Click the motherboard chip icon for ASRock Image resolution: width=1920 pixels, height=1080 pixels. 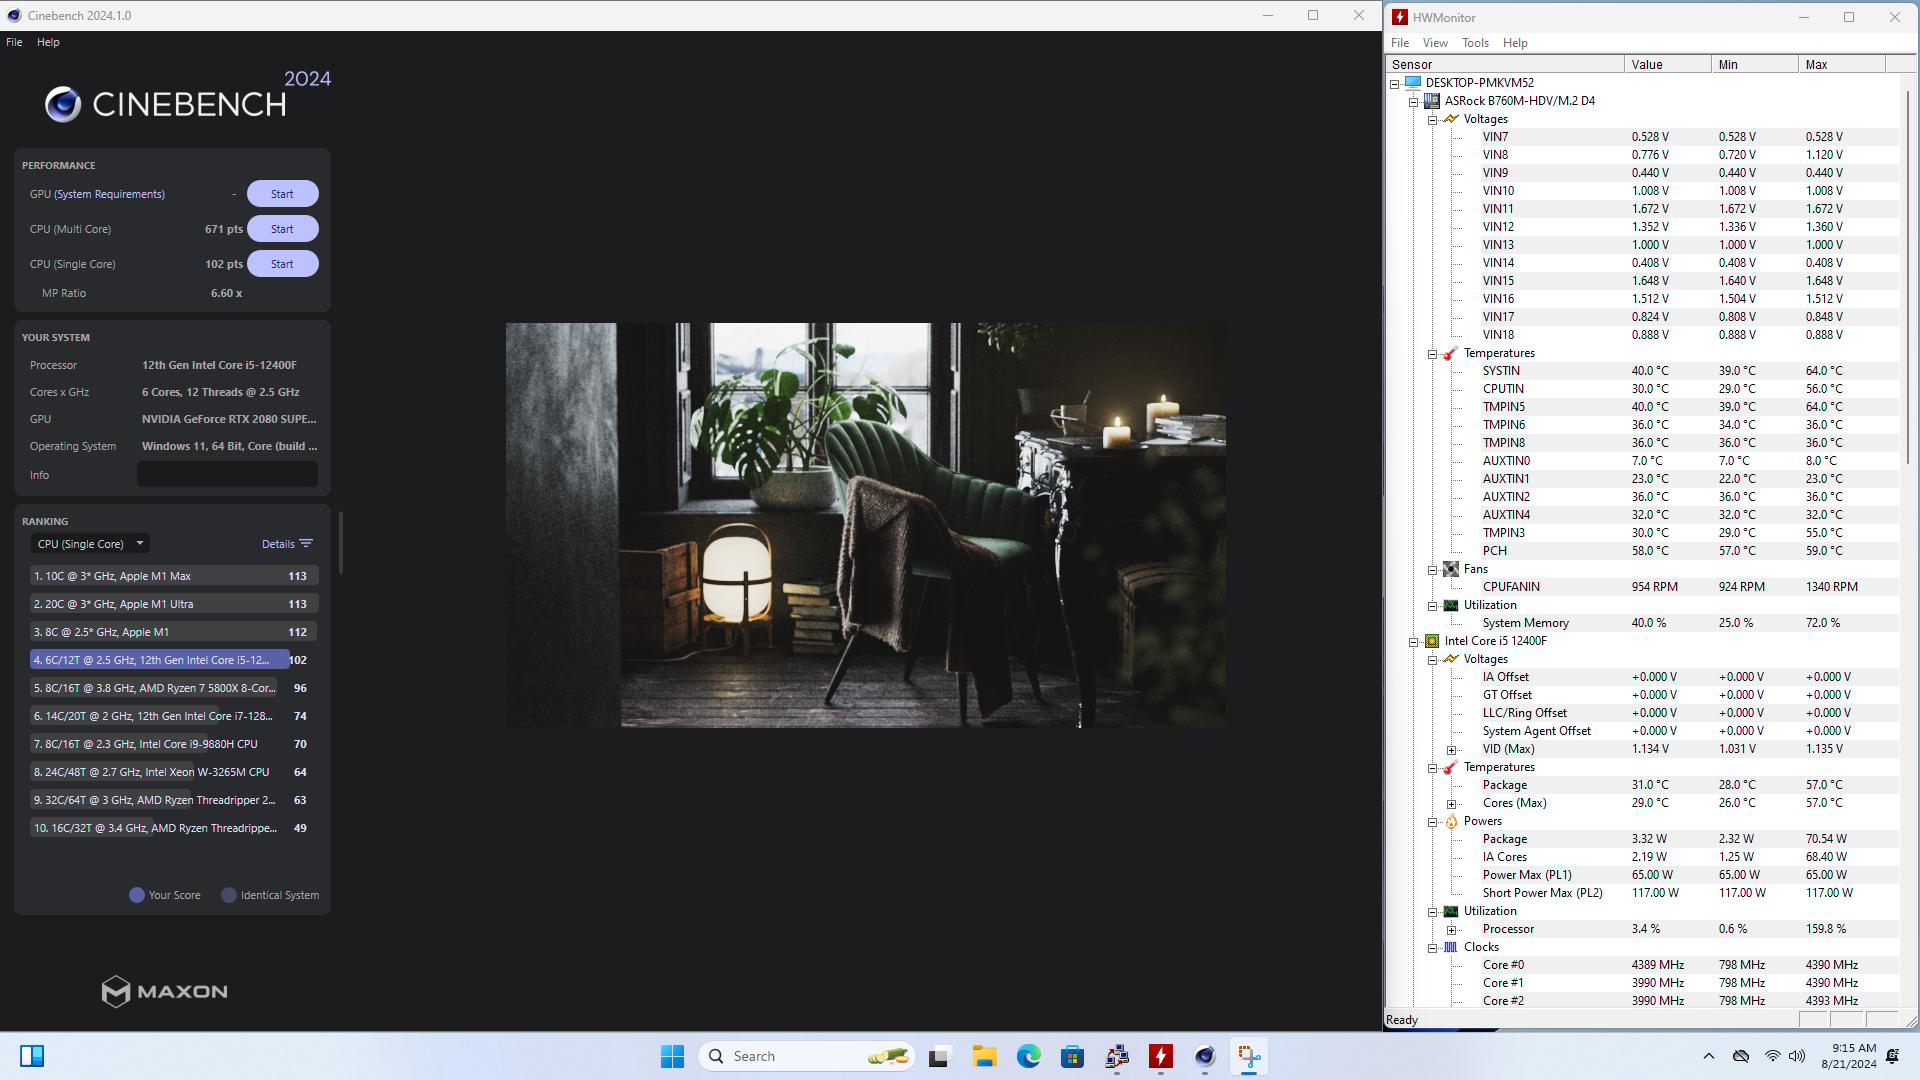click(1432, 101)
